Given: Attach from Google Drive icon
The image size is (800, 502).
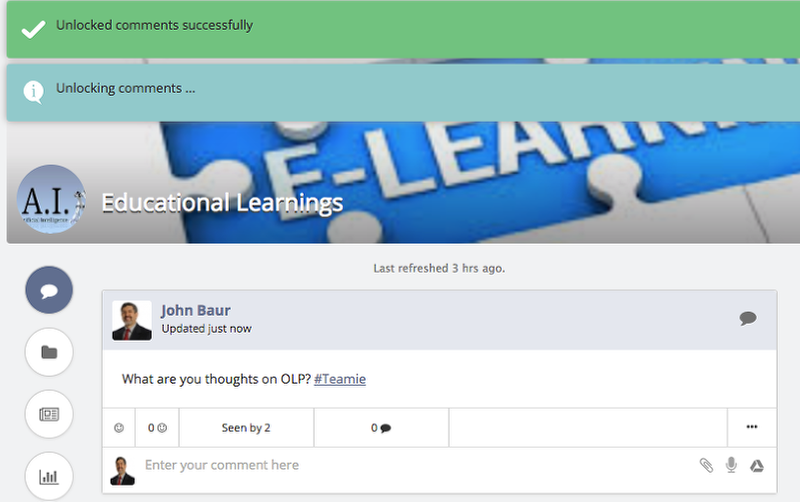Looking at the screenshot, I should pos(757,466).
